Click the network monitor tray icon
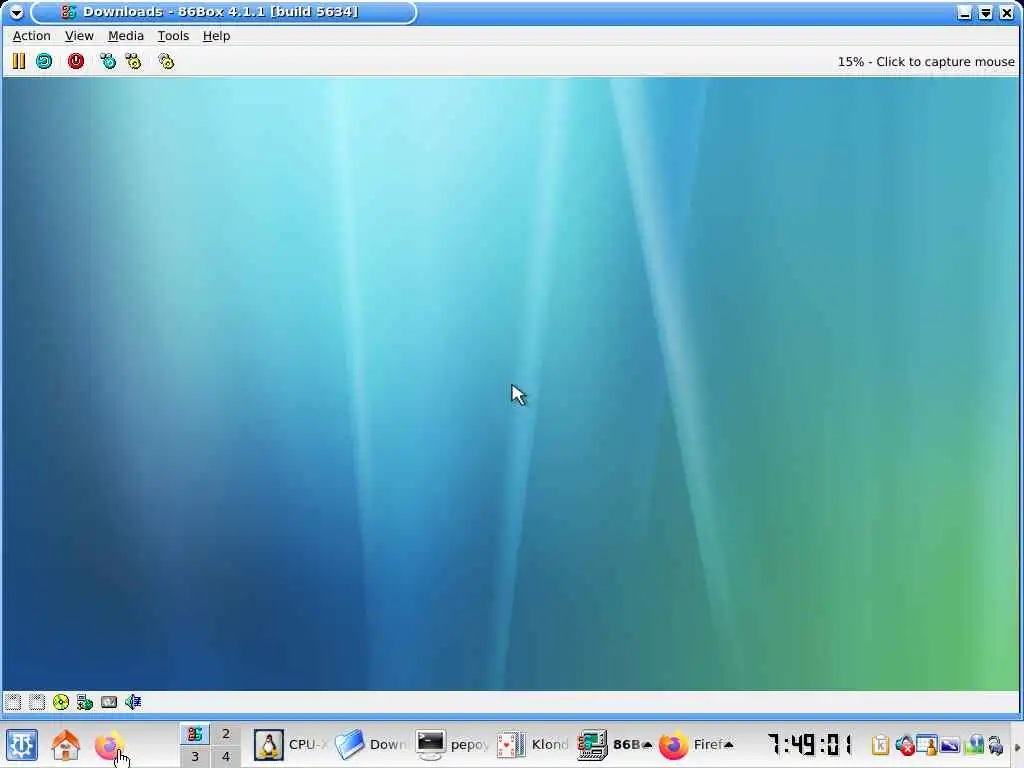1024x768 pixels. [974, 745]
